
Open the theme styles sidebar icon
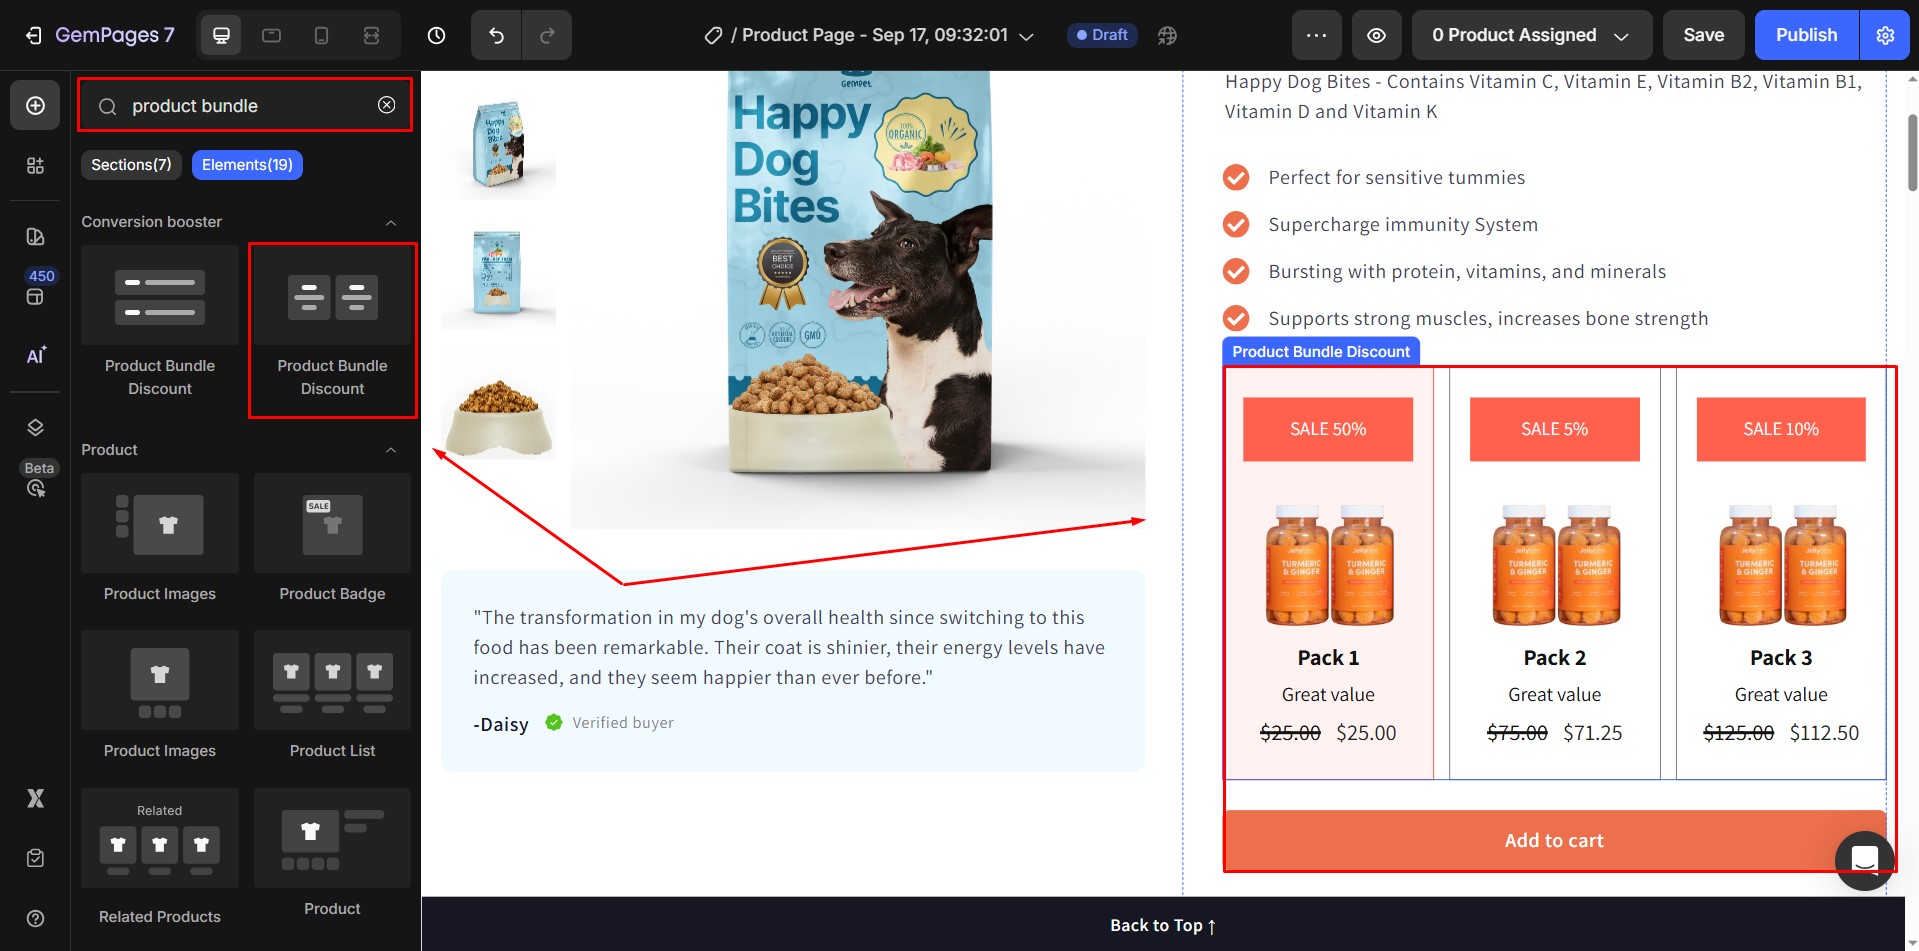35,236
